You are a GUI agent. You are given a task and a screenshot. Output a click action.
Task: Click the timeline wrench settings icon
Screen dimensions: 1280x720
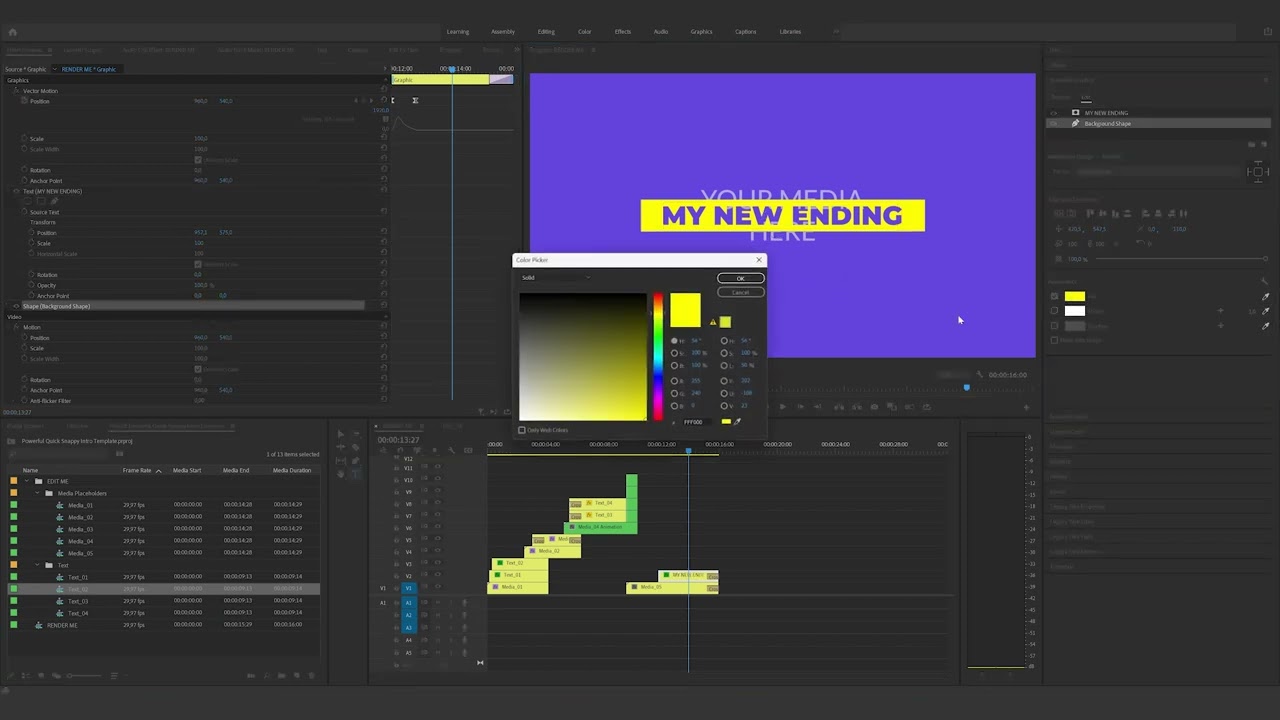pos(451,450)
